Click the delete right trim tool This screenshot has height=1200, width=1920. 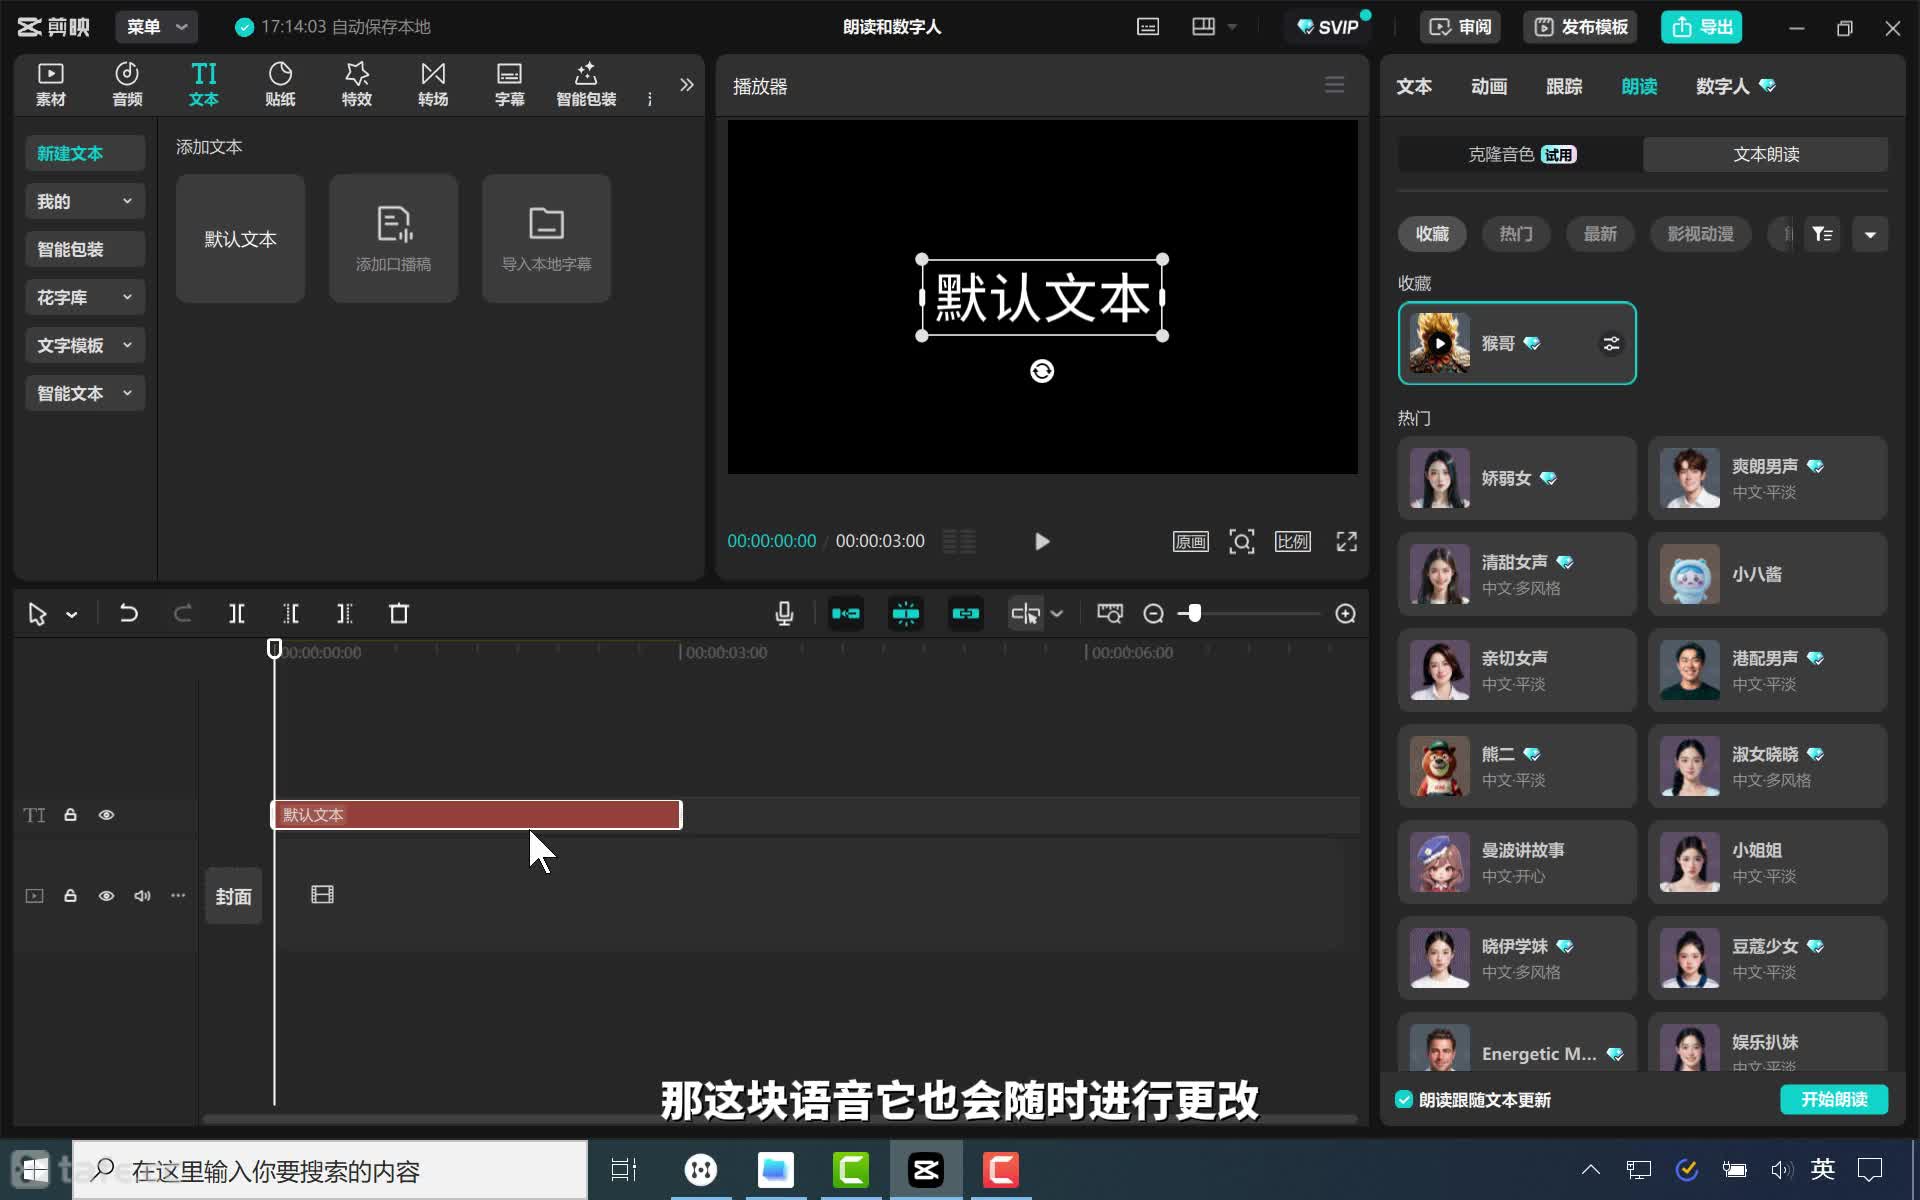[x=345, y=613]
